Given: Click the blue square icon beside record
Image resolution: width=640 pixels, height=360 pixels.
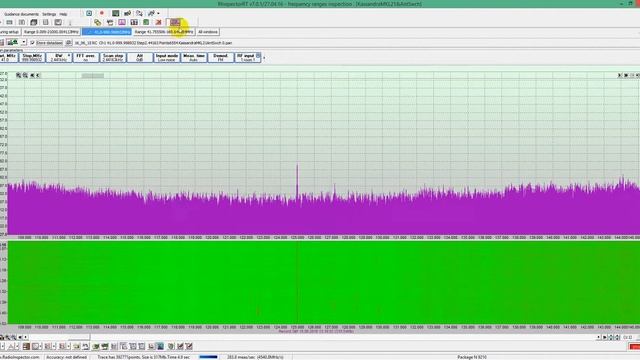Looking at the screenshot, I should (x=89, y=13).
